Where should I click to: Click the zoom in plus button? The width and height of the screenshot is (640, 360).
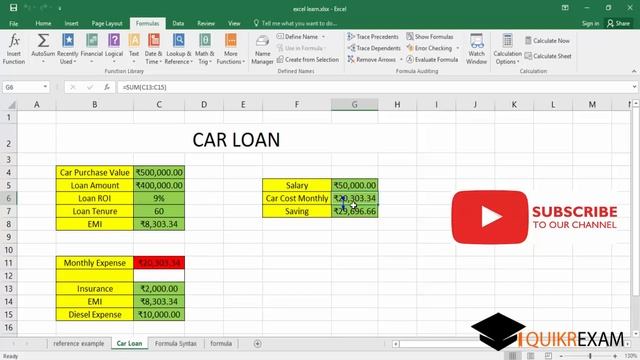(615, 356)
